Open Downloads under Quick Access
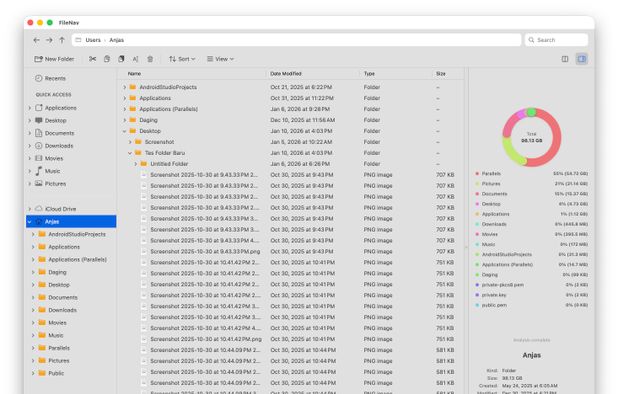This screenshot has height=394, width=618. pos(54,145)
